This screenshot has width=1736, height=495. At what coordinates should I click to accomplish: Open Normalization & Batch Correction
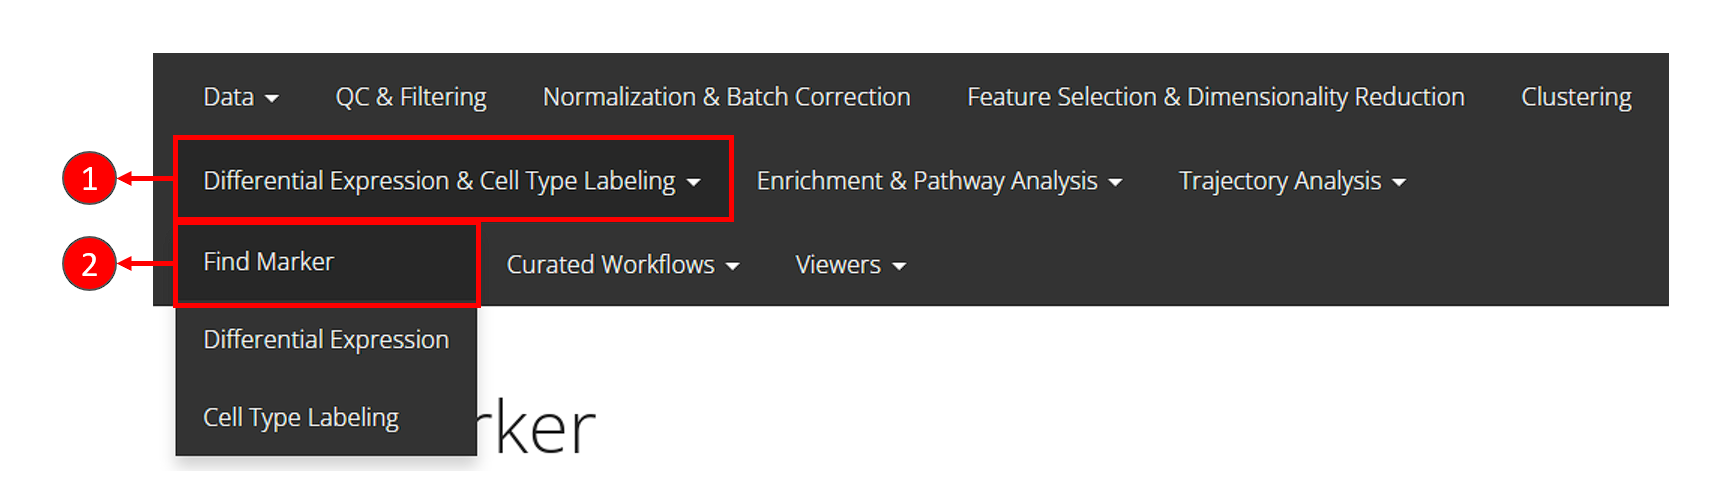point(726,97)
